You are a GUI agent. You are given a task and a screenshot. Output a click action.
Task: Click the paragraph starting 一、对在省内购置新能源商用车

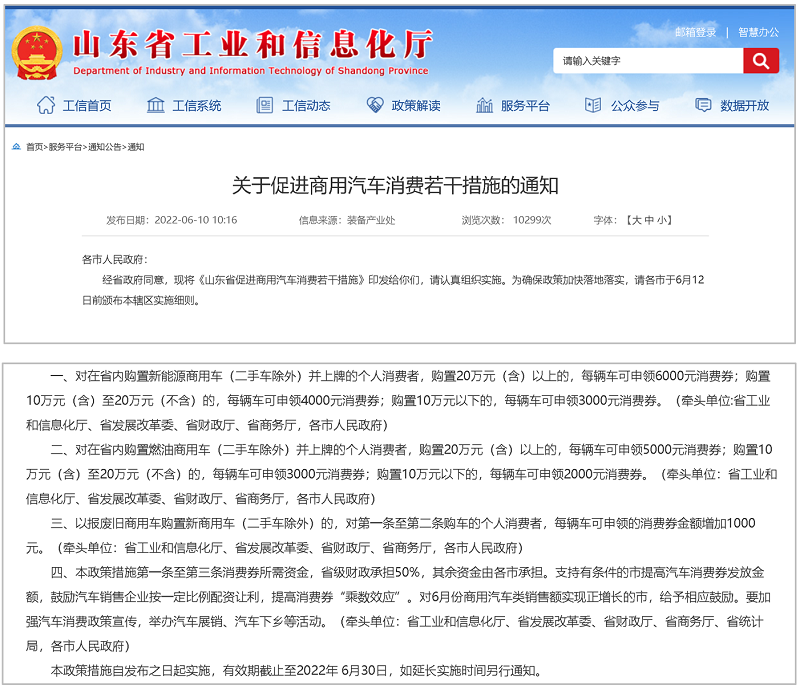point(398,401)
